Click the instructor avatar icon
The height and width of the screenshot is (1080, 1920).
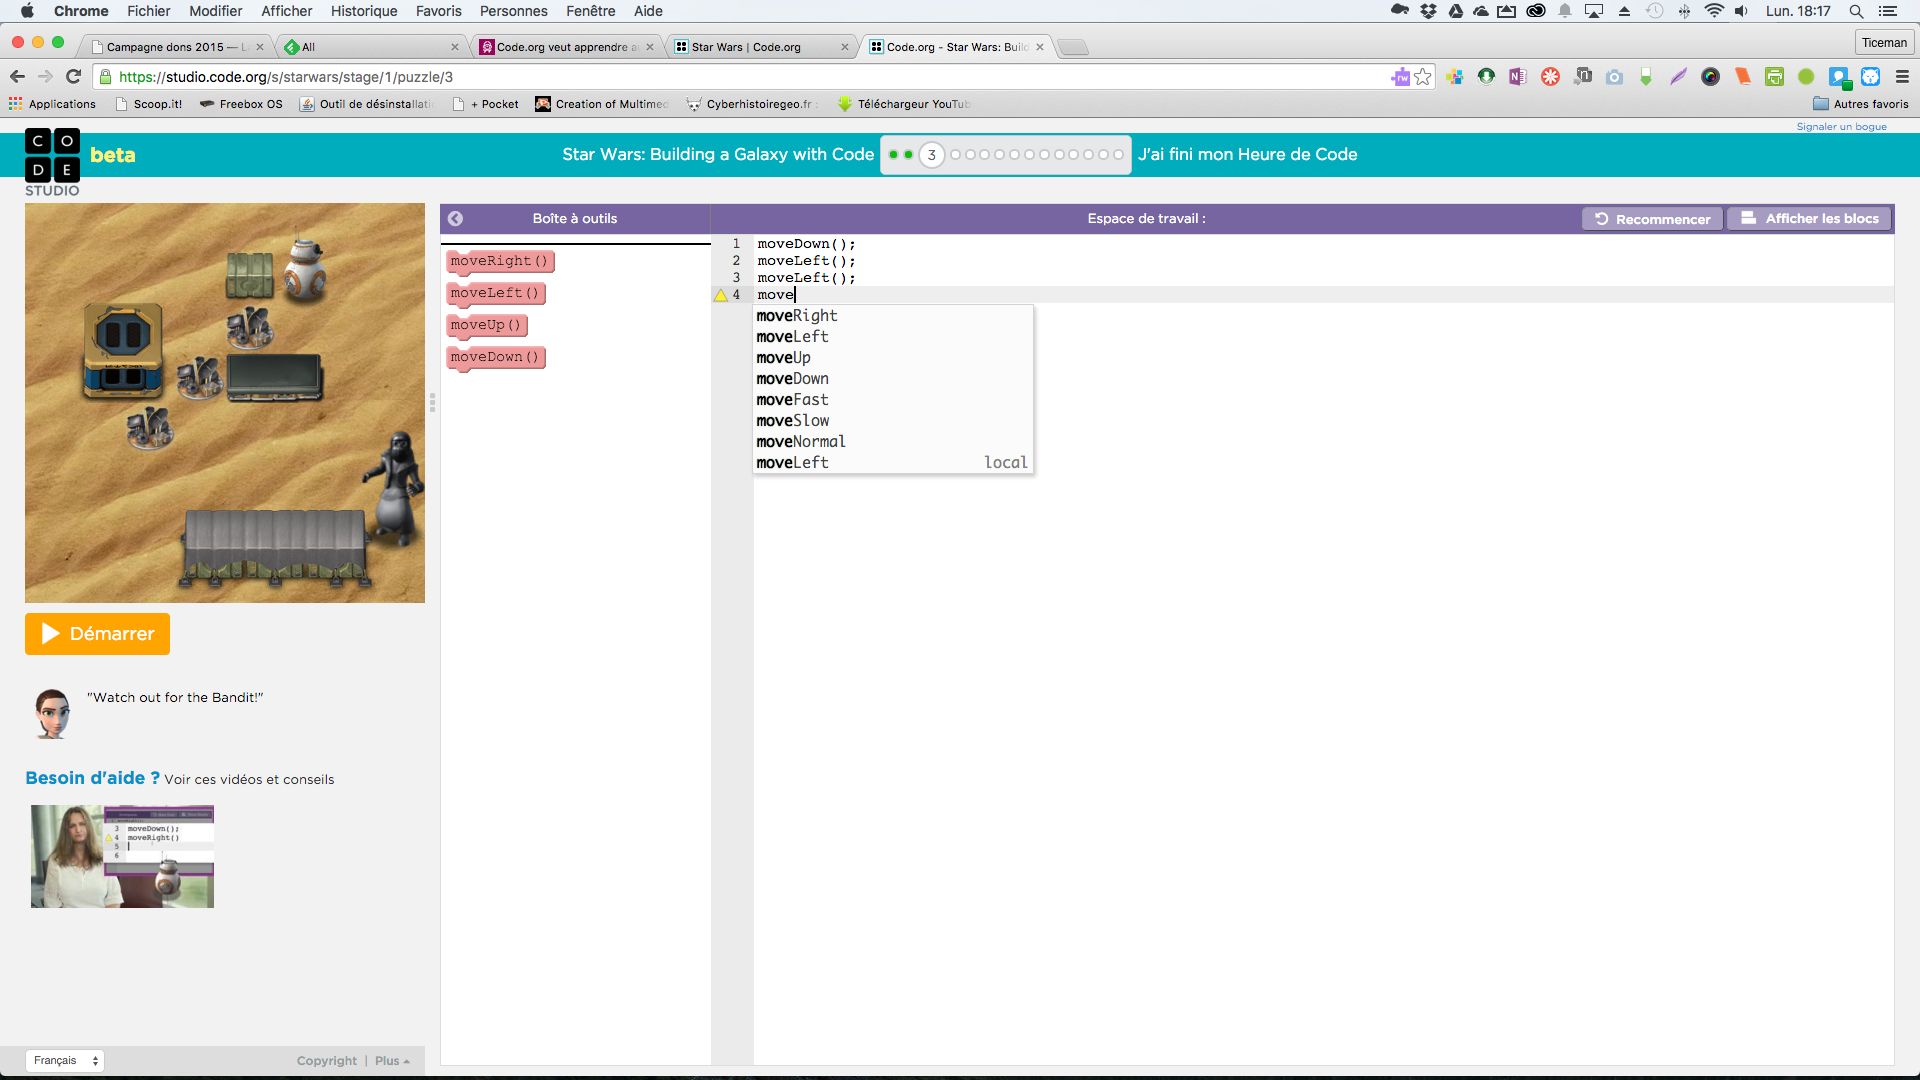[x=52, y=713]
